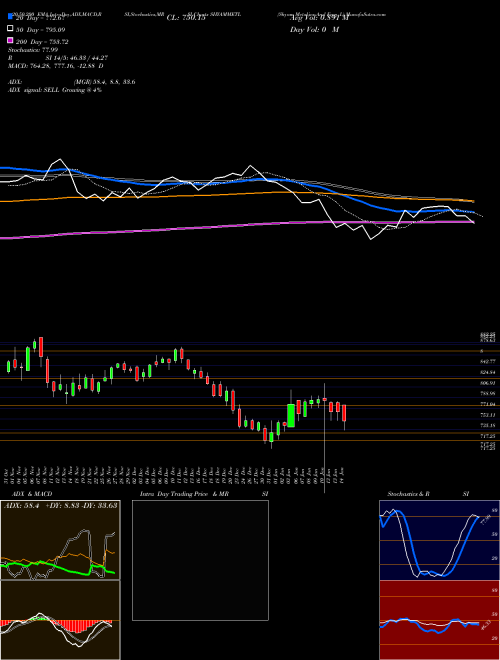Click the 'ADX: 58.4 +DY: 8.83 -DY: 33.63' header

(61, 505)
